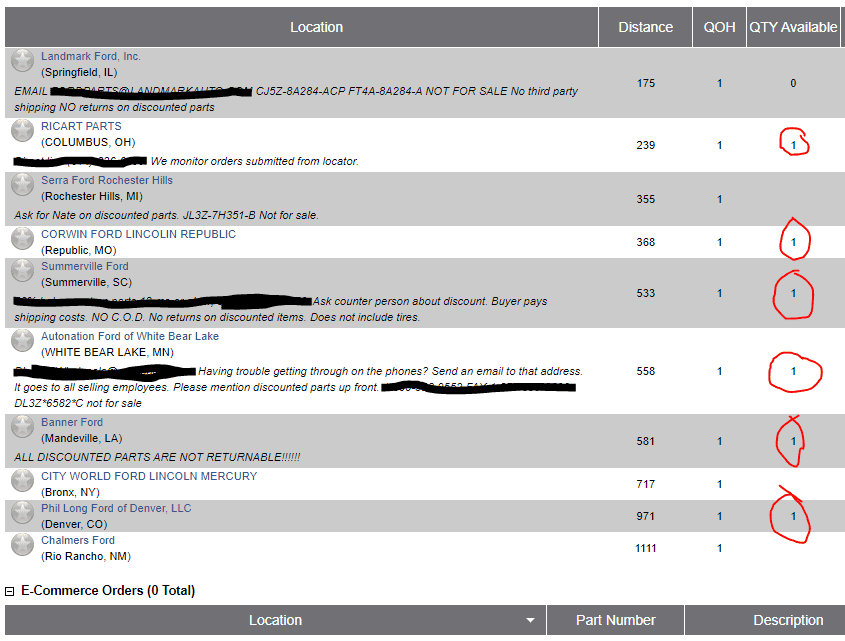The width and height of the screenshot is (845, 641).
Task: Follow the CORWIN FORD LINCOLIN REPUBLIC link
Action: click(138, 234)
